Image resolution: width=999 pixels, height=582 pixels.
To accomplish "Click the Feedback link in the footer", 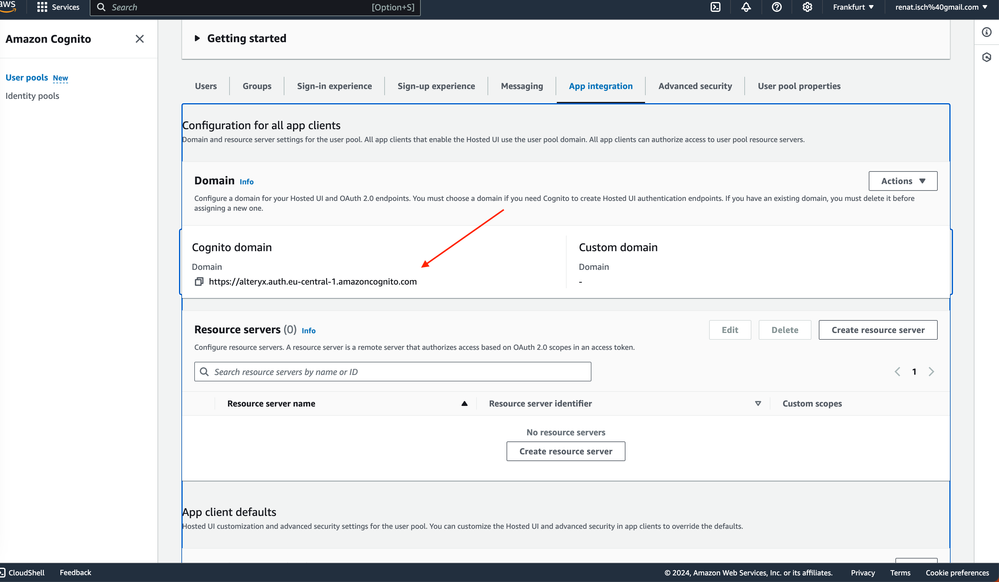I will pyautogui.click(x=75, y=572).
